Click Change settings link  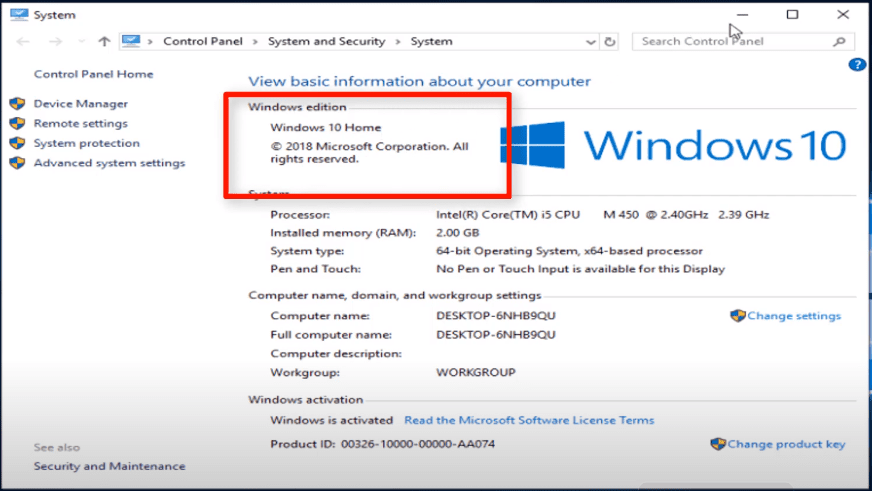coord(794,316)
